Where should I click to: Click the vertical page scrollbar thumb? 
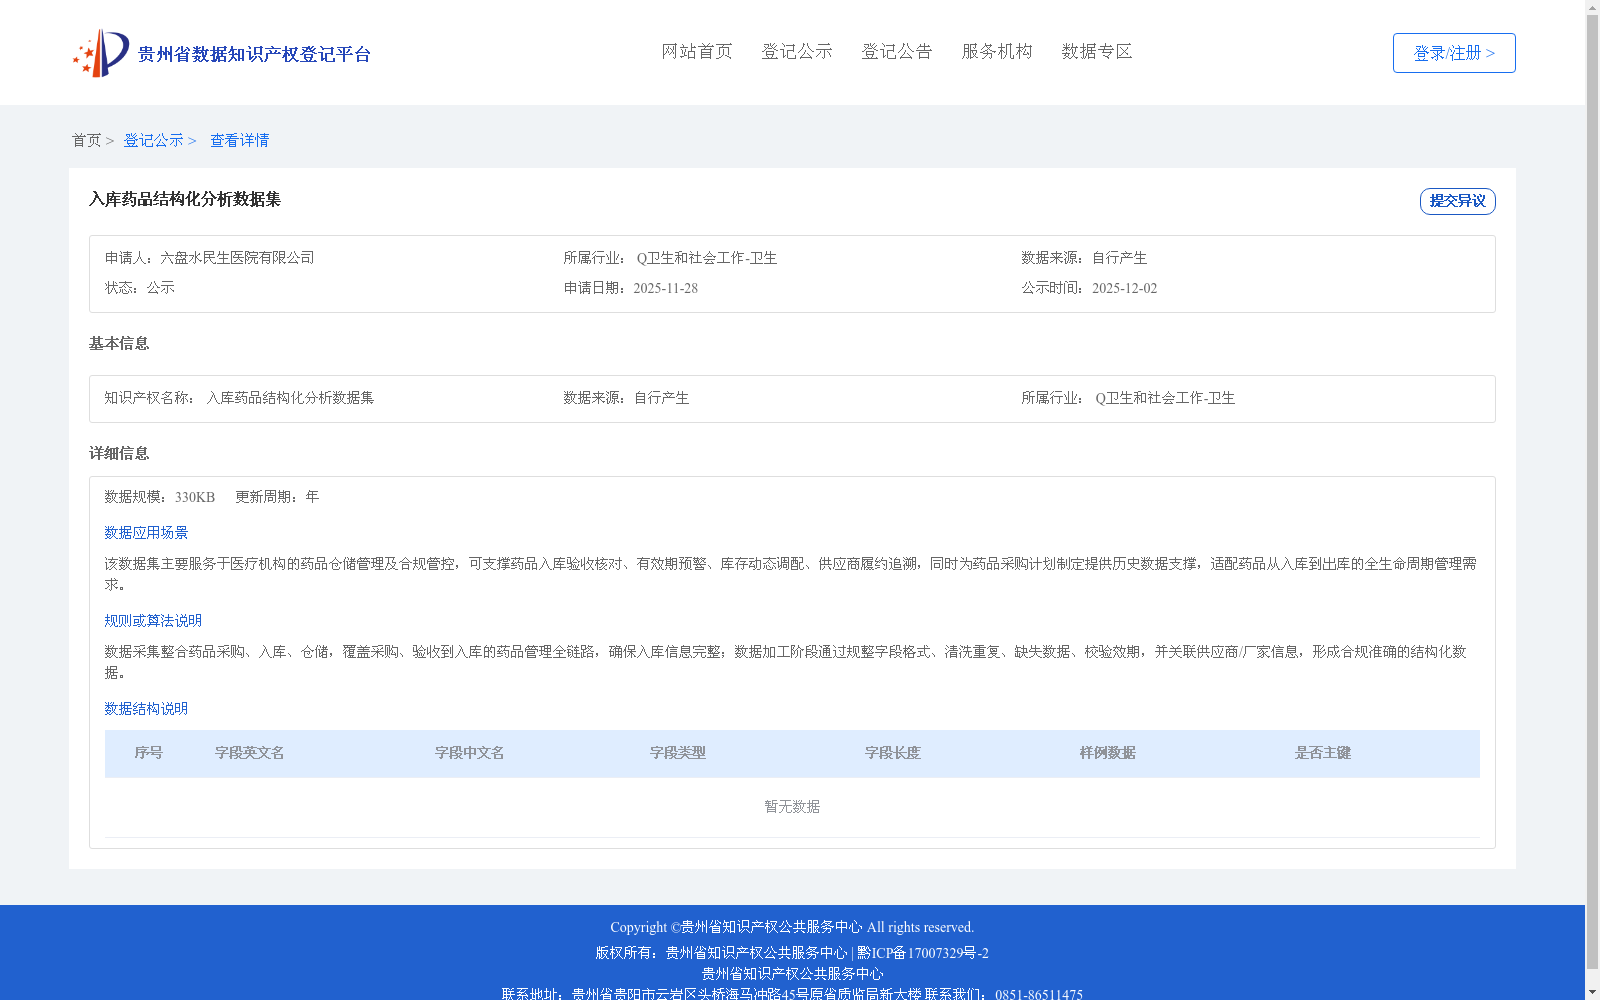click(x=1592, y=492)
